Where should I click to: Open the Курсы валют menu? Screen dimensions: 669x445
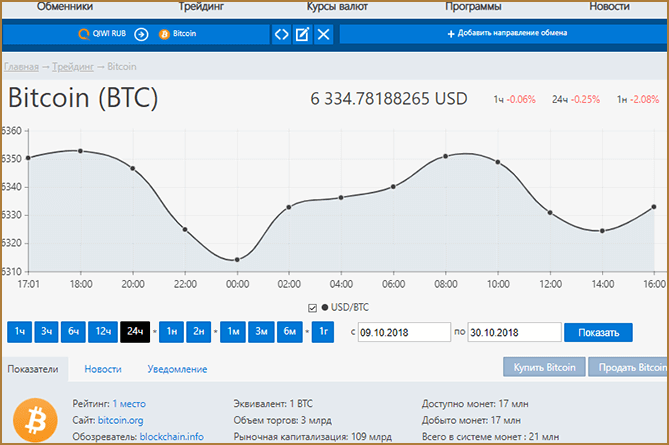[337, 6]
